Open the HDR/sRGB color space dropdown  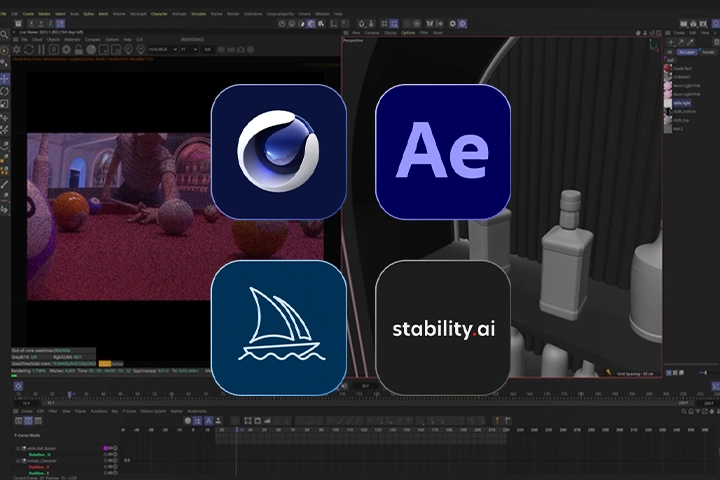coord(163,49)
